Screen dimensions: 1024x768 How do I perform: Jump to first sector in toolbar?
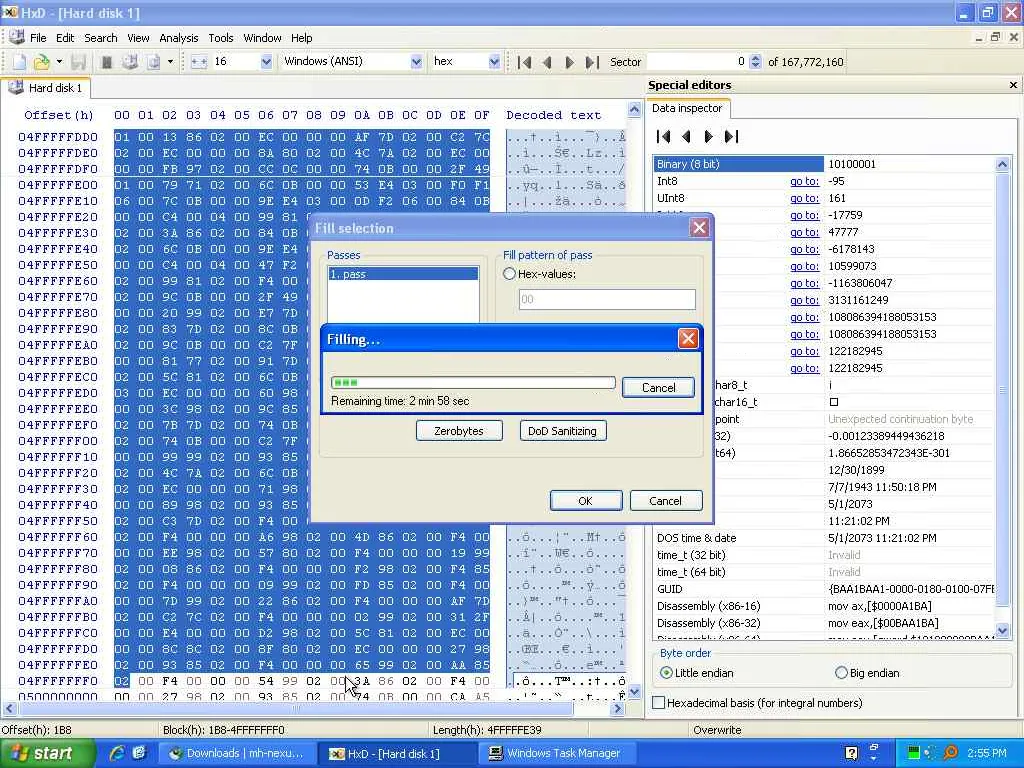[x=524, y=62]
